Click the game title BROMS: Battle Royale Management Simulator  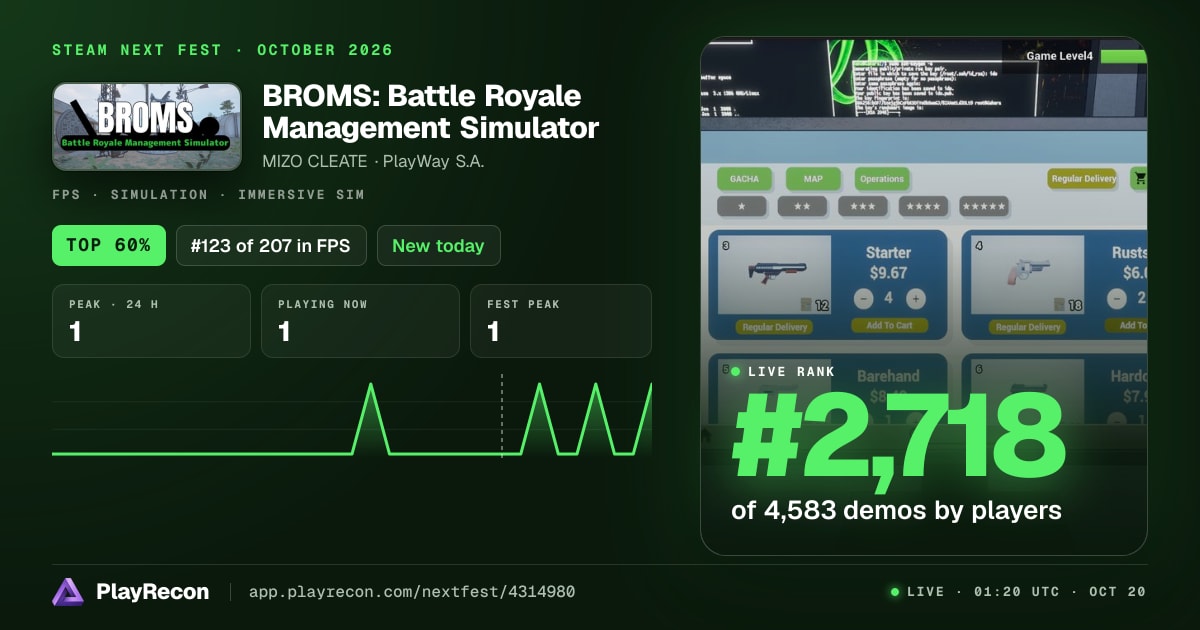point(430,112)
